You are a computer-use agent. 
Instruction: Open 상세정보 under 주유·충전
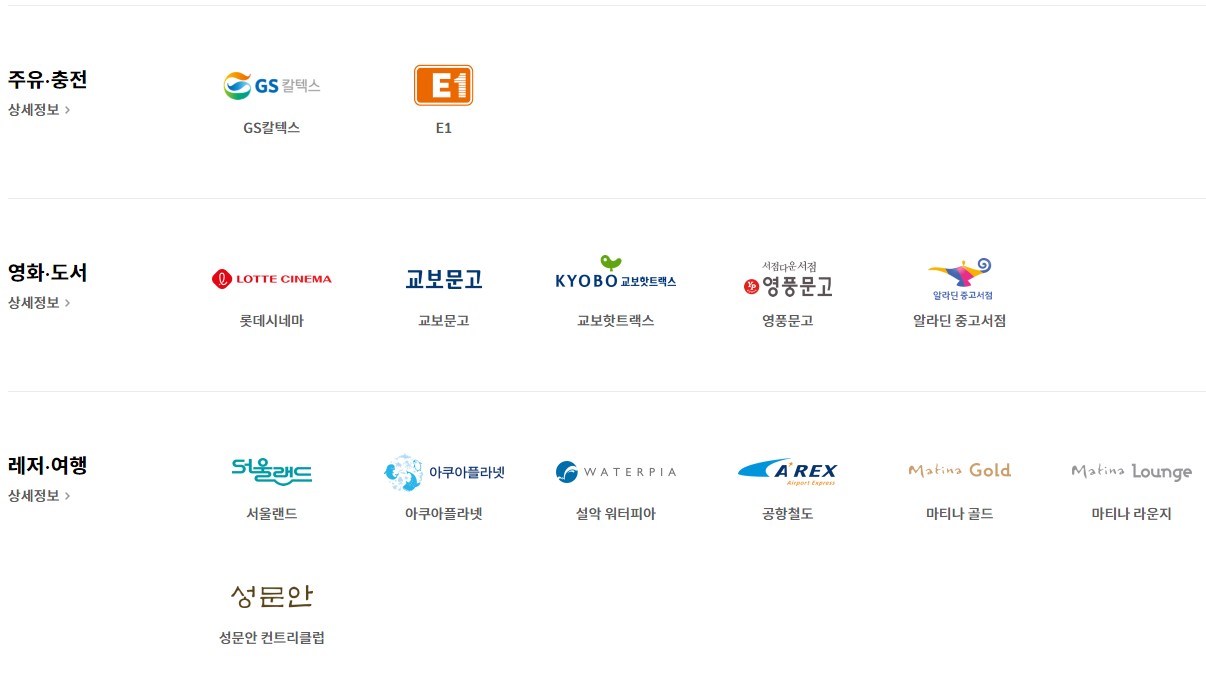39,110
